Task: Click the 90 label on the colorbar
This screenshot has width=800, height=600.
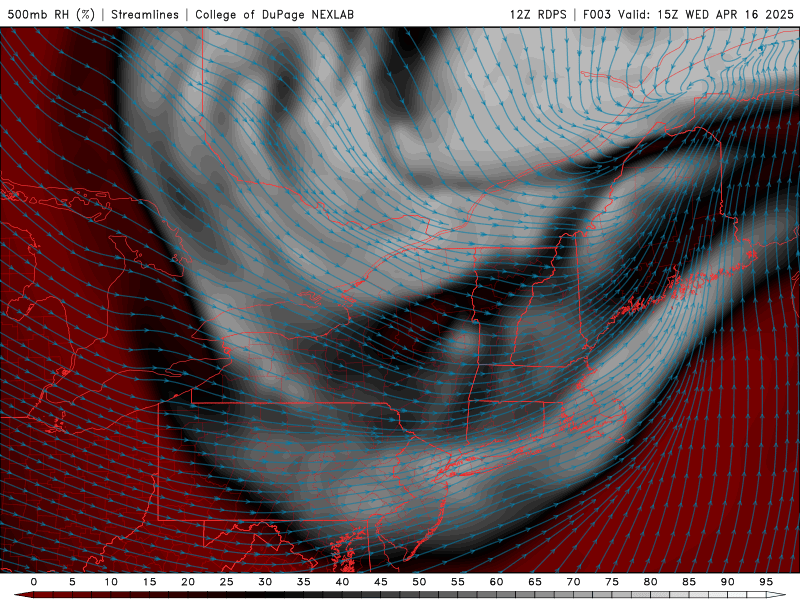Action: click(728, 582)
